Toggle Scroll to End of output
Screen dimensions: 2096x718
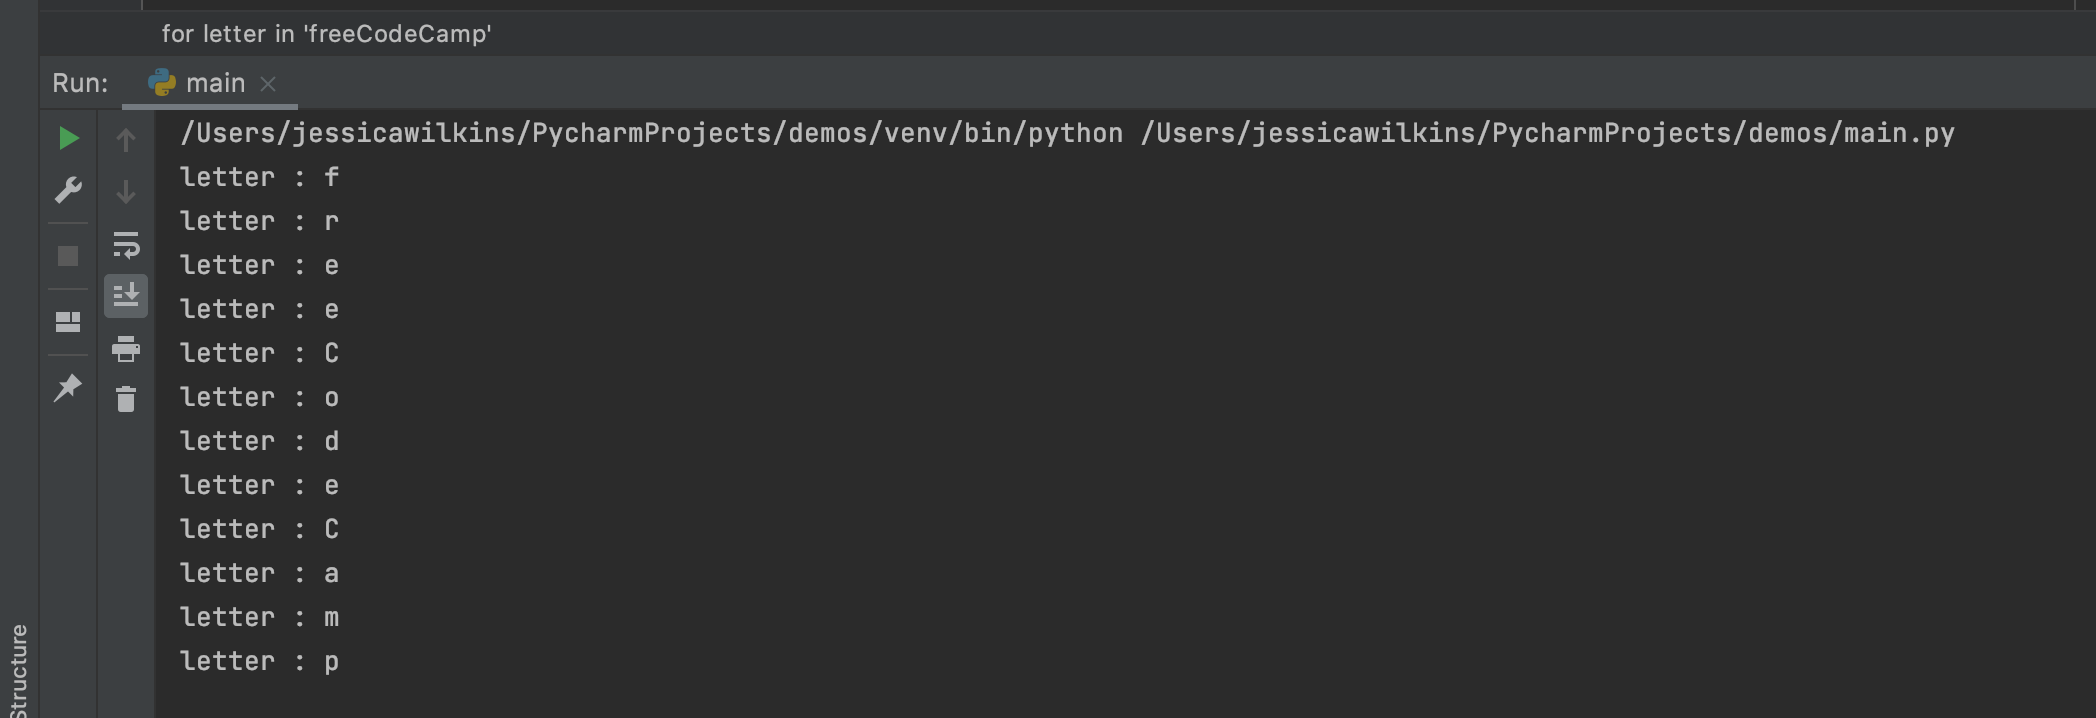coord(126,296)
